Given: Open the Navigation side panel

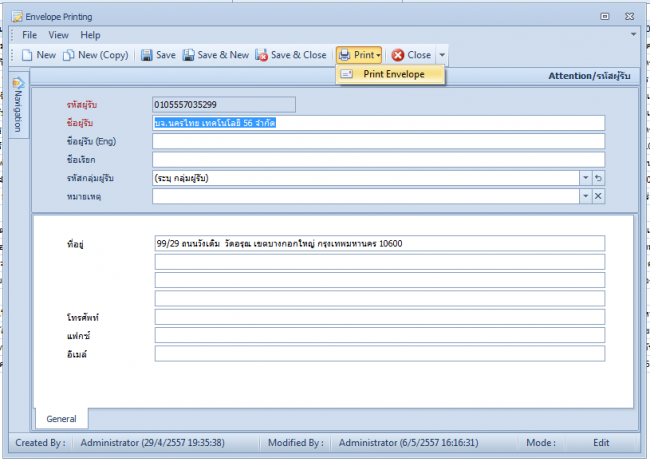Looking at the screenshot, I should [x=18, y=105].
